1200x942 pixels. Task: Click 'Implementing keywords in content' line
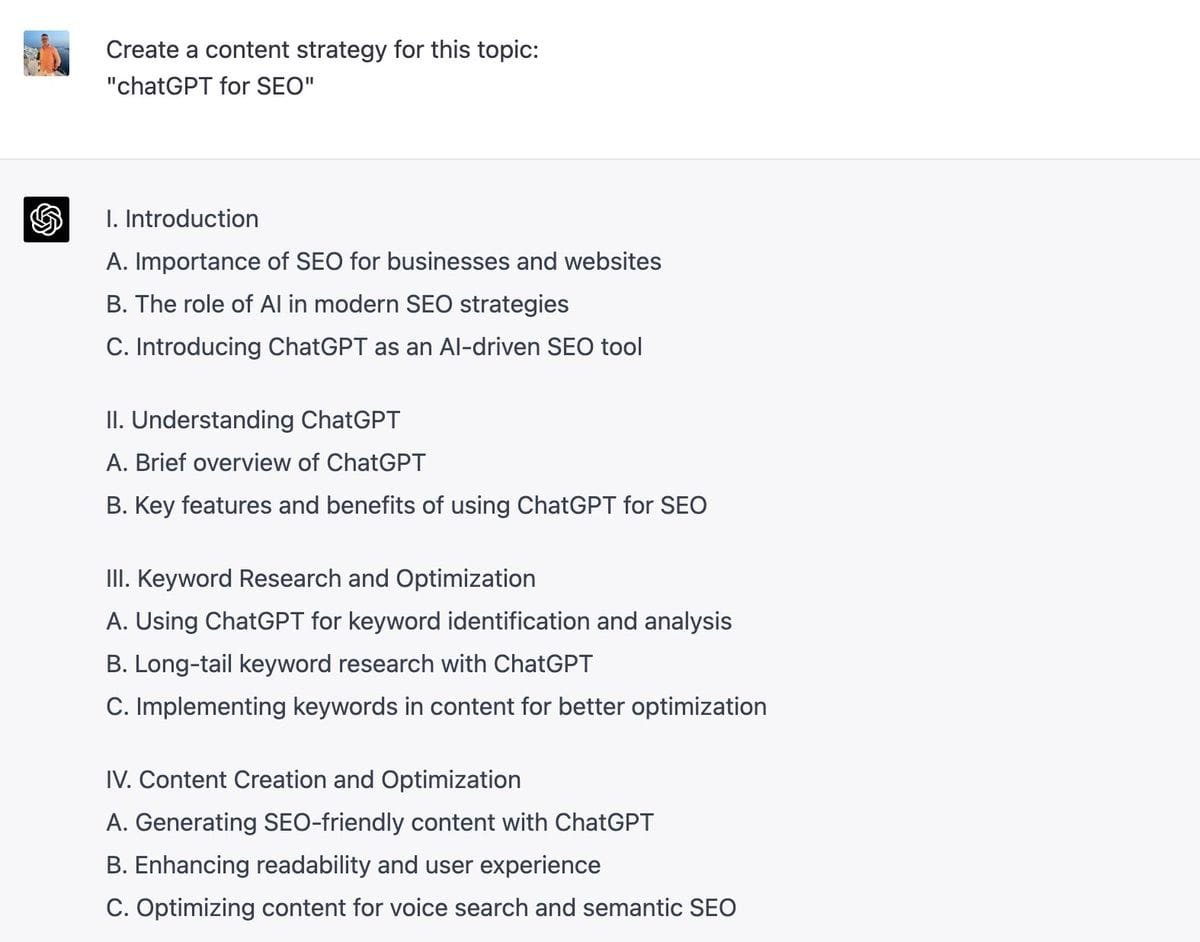436,707
